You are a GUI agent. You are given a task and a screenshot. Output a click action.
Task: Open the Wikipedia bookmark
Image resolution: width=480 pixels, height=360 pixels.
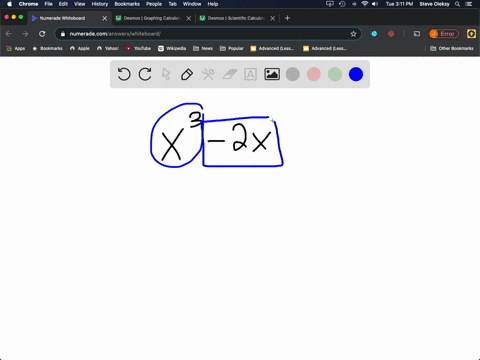pos(172,48)
